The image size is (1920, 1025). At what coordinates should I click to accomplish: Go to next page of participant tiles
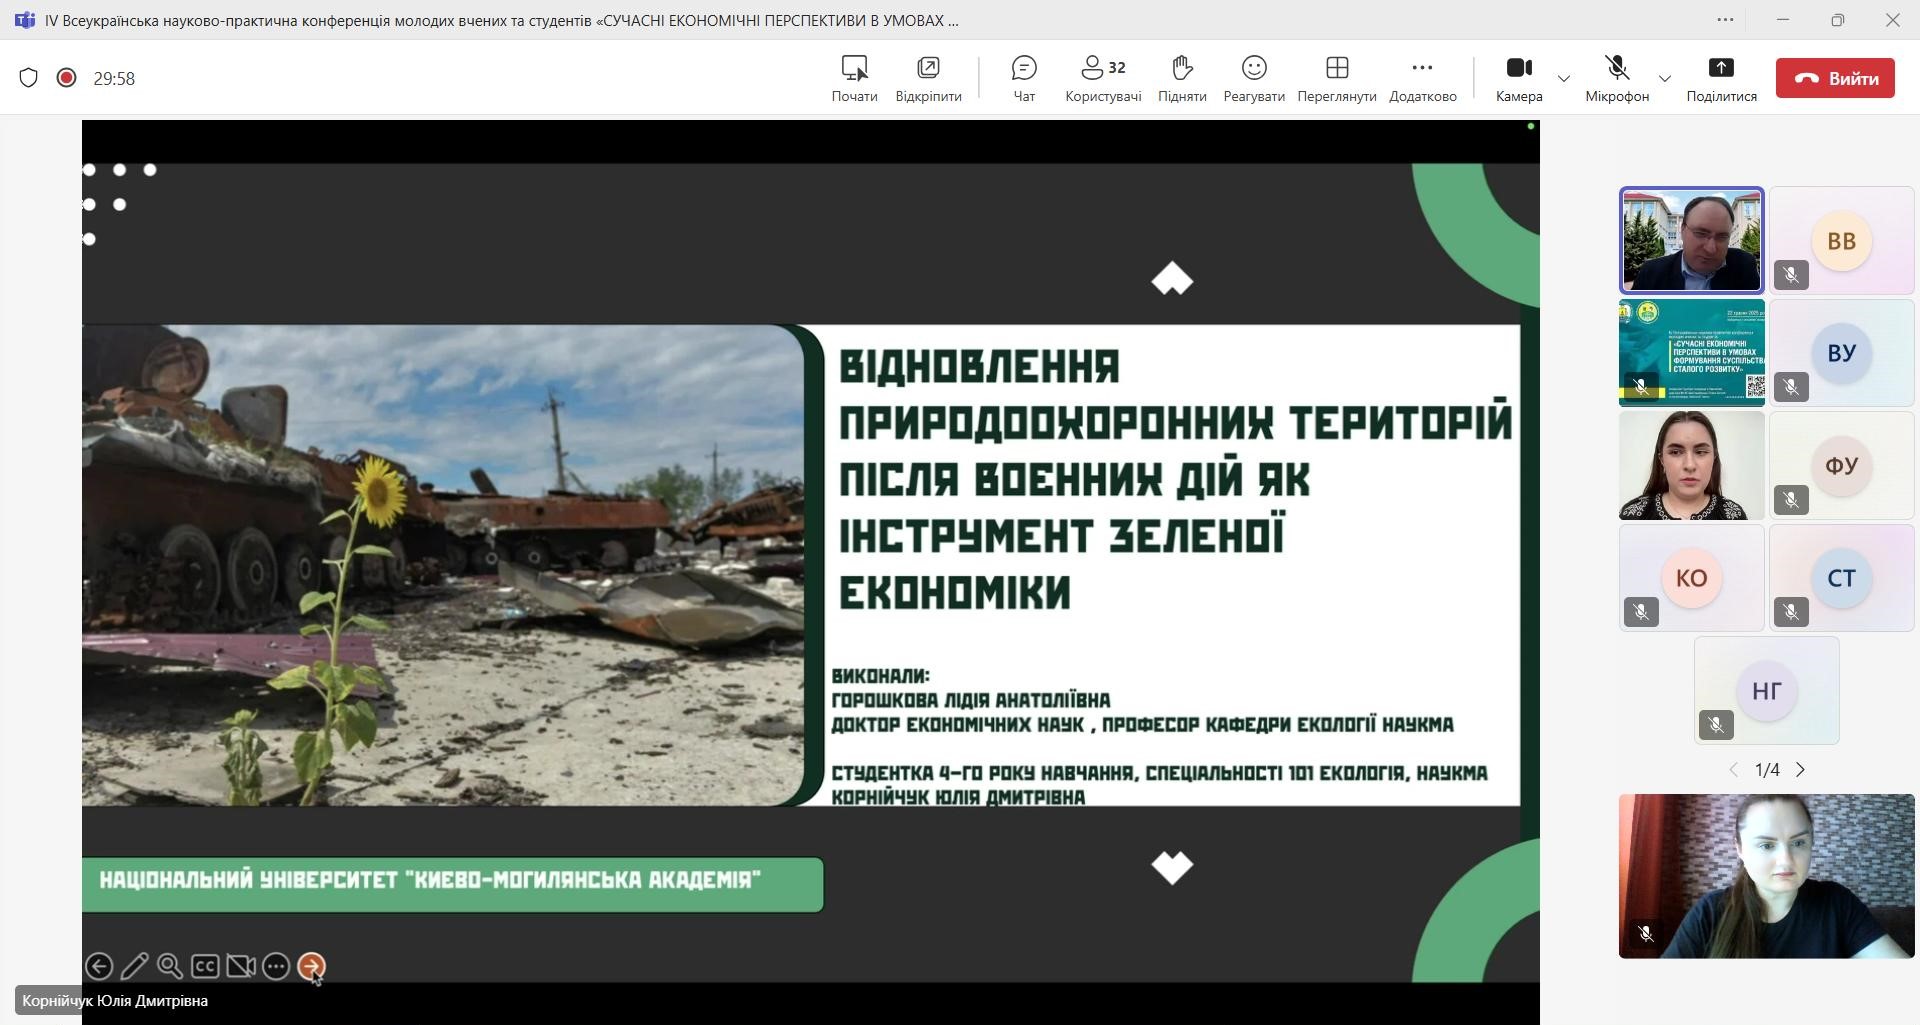(1801, 770)
